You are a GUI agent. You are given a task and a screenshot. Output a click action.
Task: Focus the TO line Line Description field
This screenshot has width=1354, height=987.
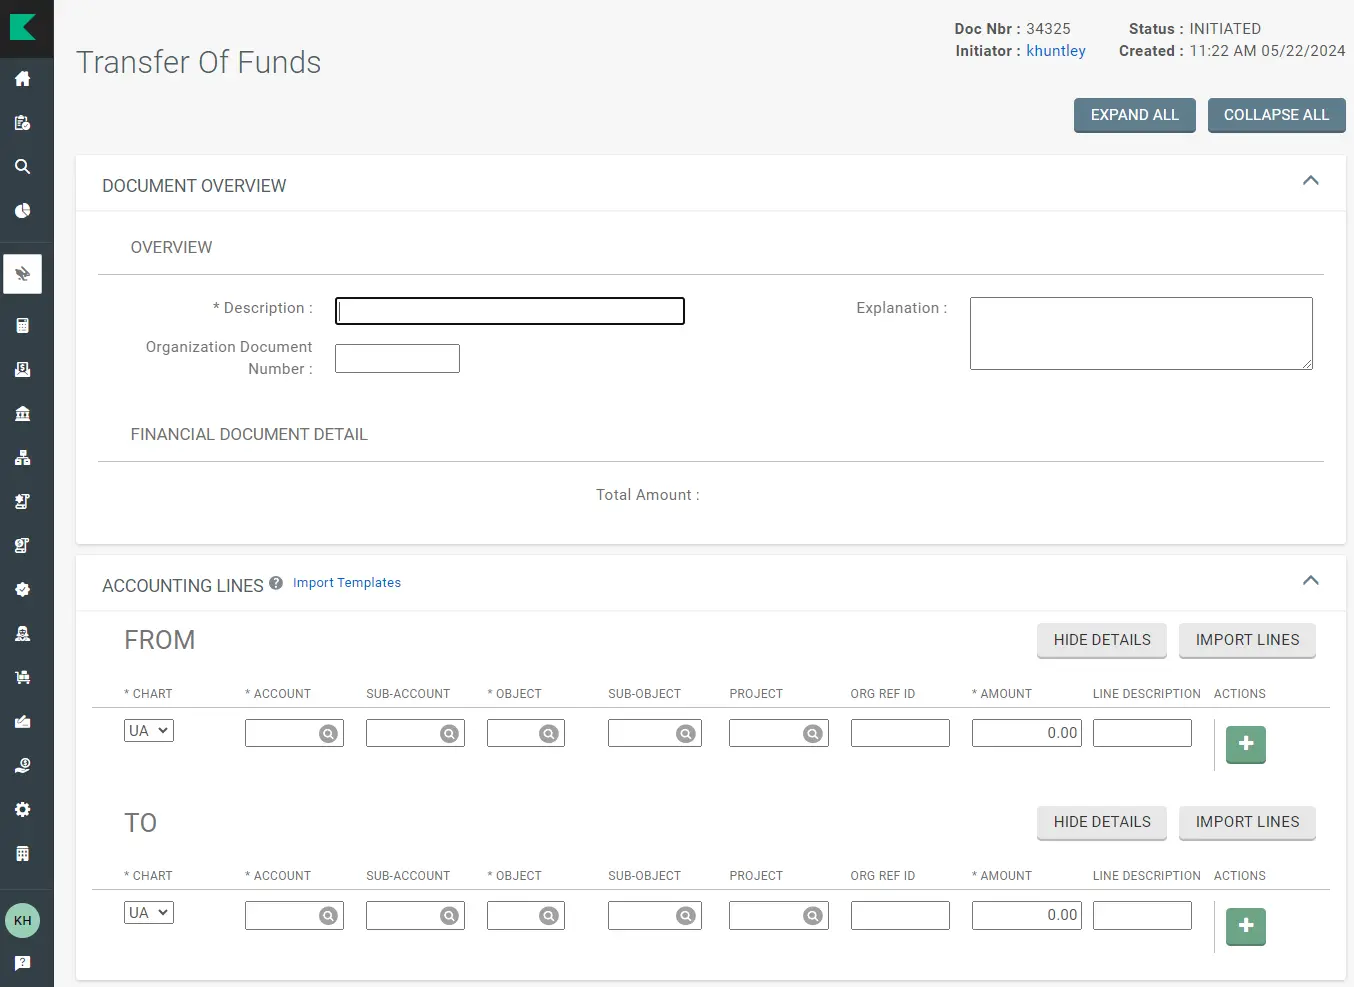point(1142,915)
